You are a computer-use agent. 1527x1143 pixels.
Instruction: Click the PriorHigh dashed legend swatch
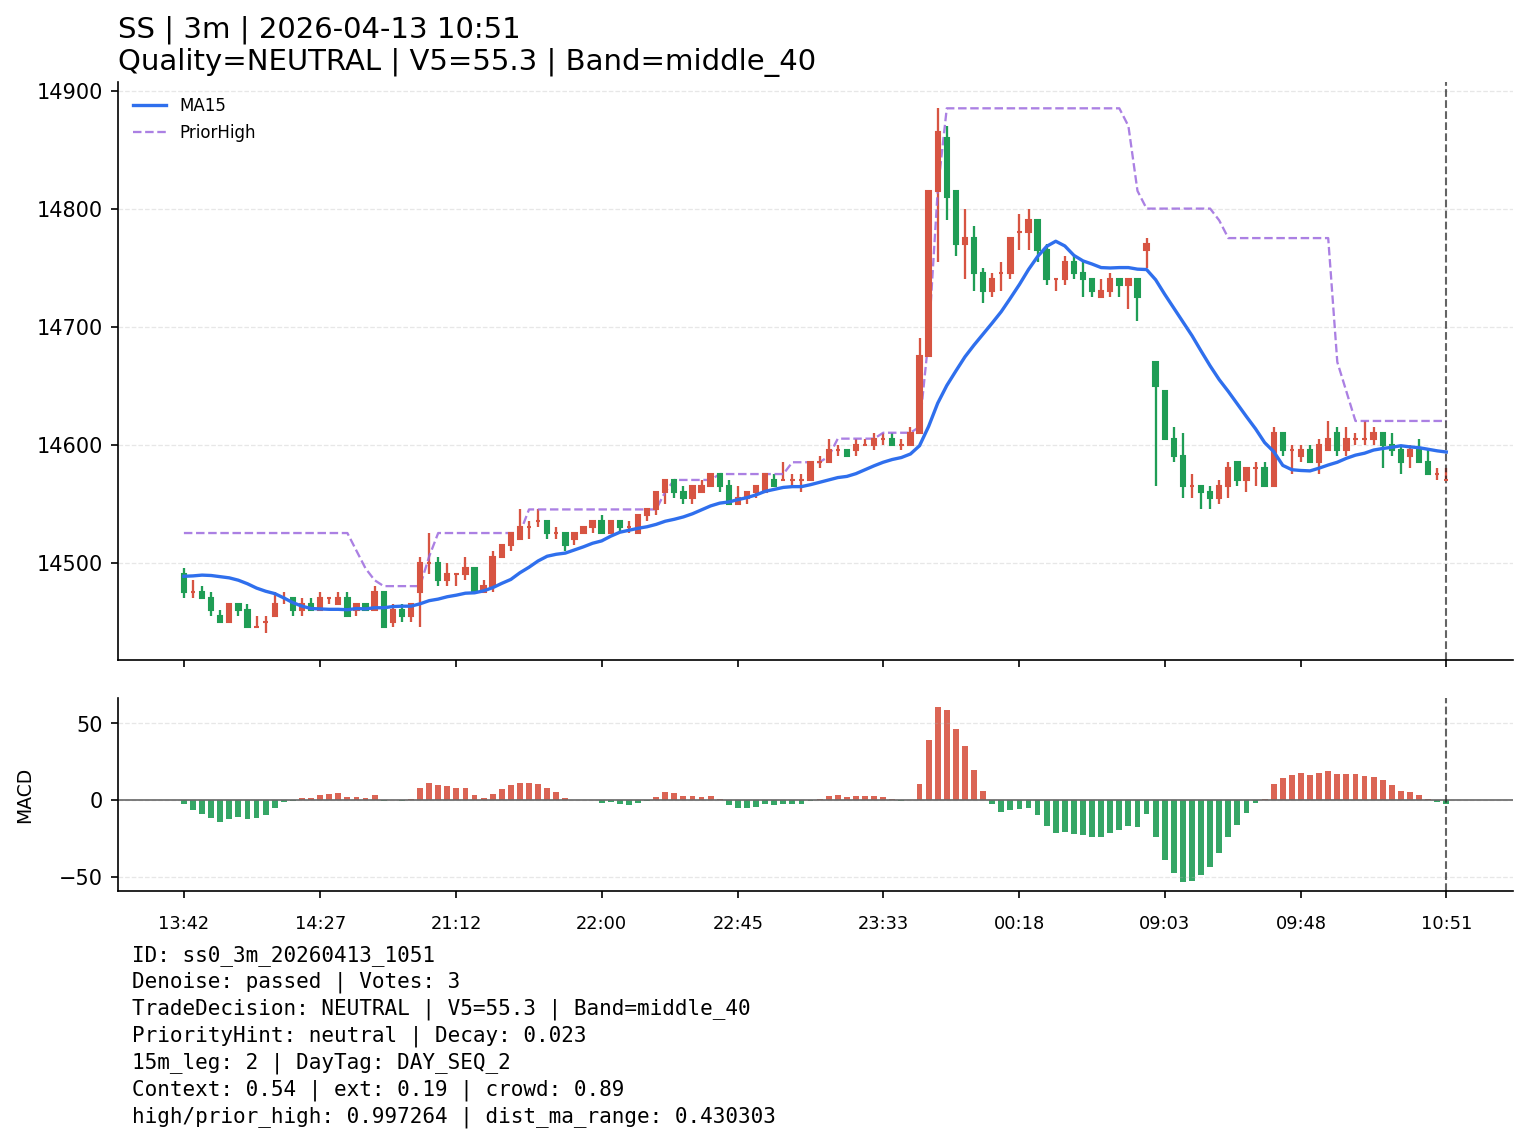(150, 132)
